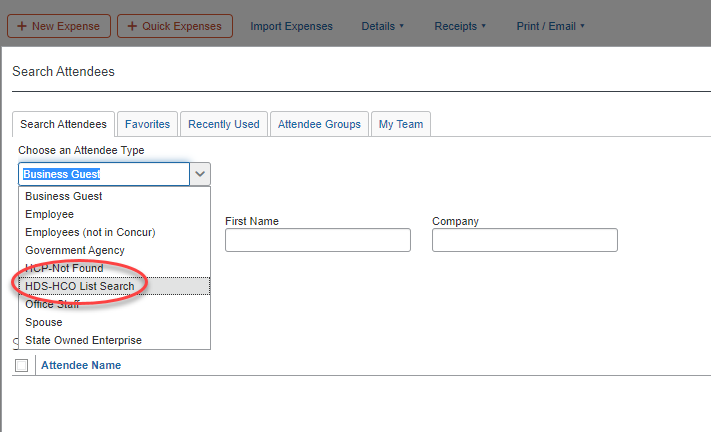Sort by the Attendee Name column header
The width and height of the screenshot is (711, 432).
click(x=81, y=365)
